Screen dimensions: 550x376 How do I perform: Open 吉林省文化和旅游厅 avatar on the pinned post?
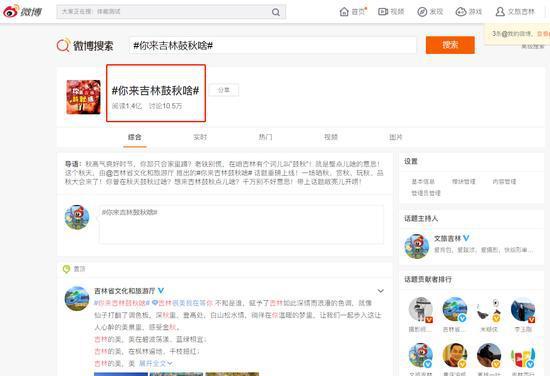(x=77, y=298)
